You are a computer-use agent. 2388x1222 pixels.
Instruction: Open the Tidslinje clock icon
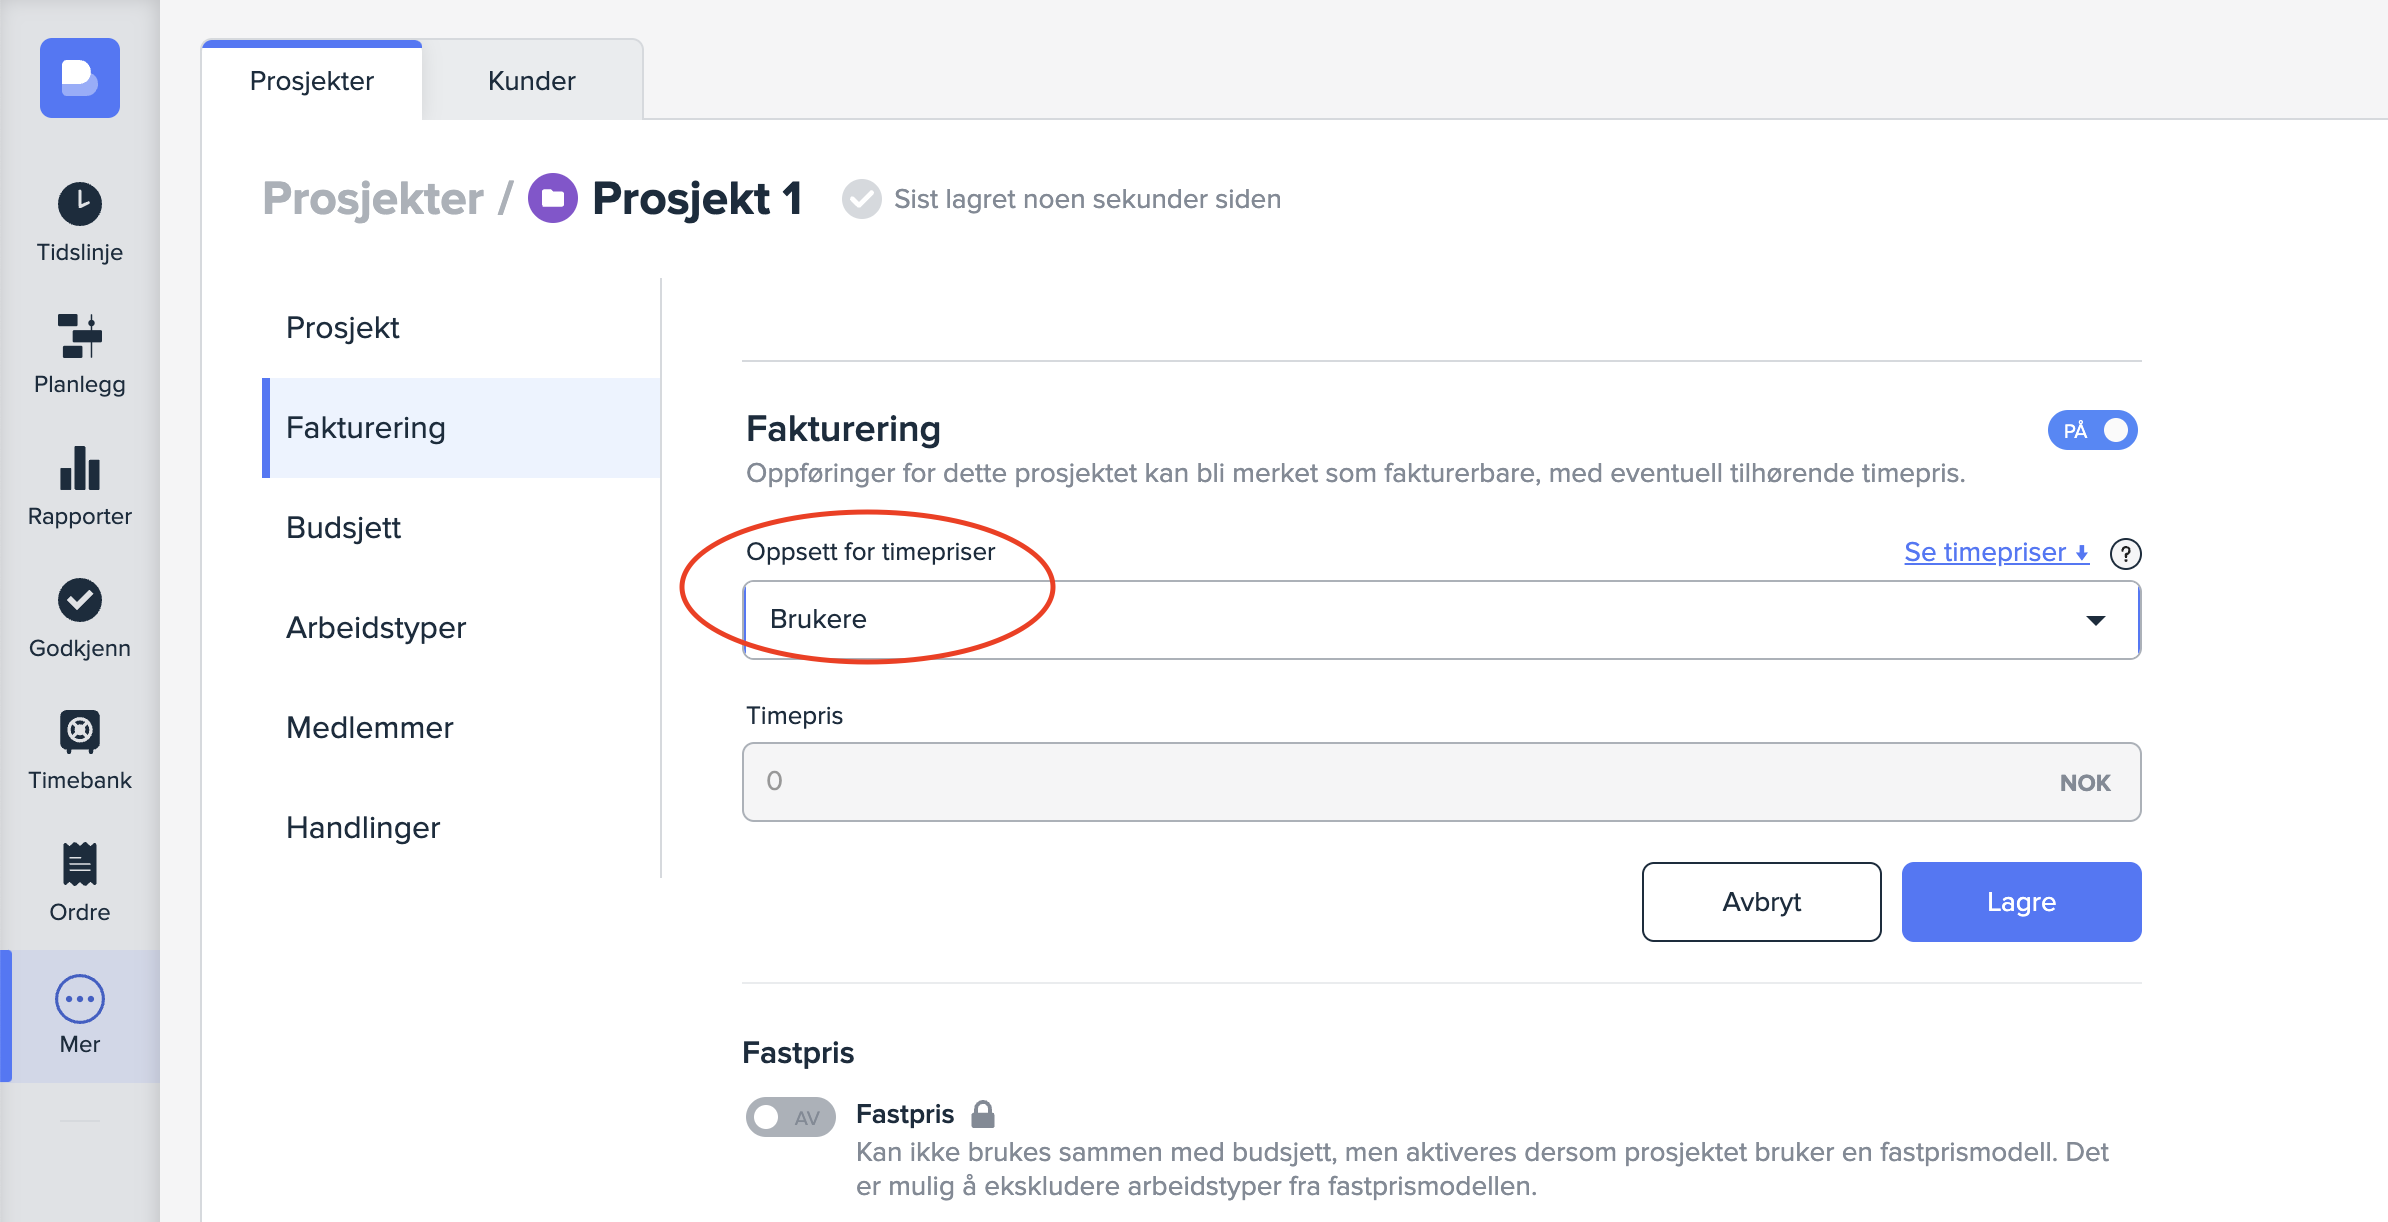pyautogui.click(x=80, y=205)
